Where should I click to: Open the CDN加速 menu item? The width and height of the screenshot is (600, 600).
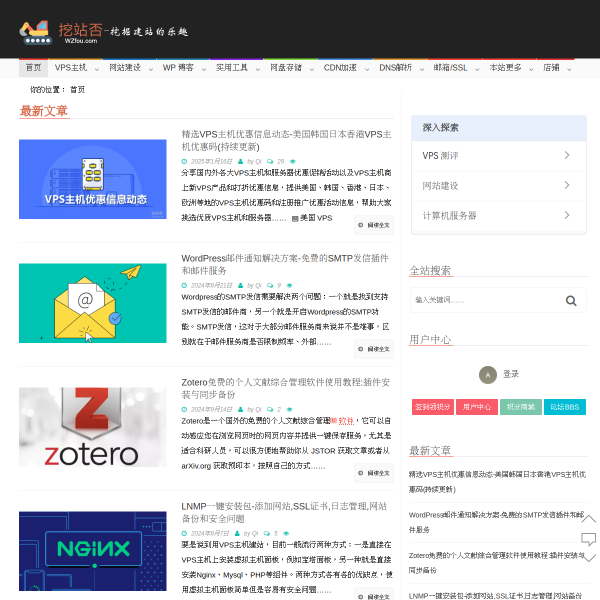pos(340,68)
